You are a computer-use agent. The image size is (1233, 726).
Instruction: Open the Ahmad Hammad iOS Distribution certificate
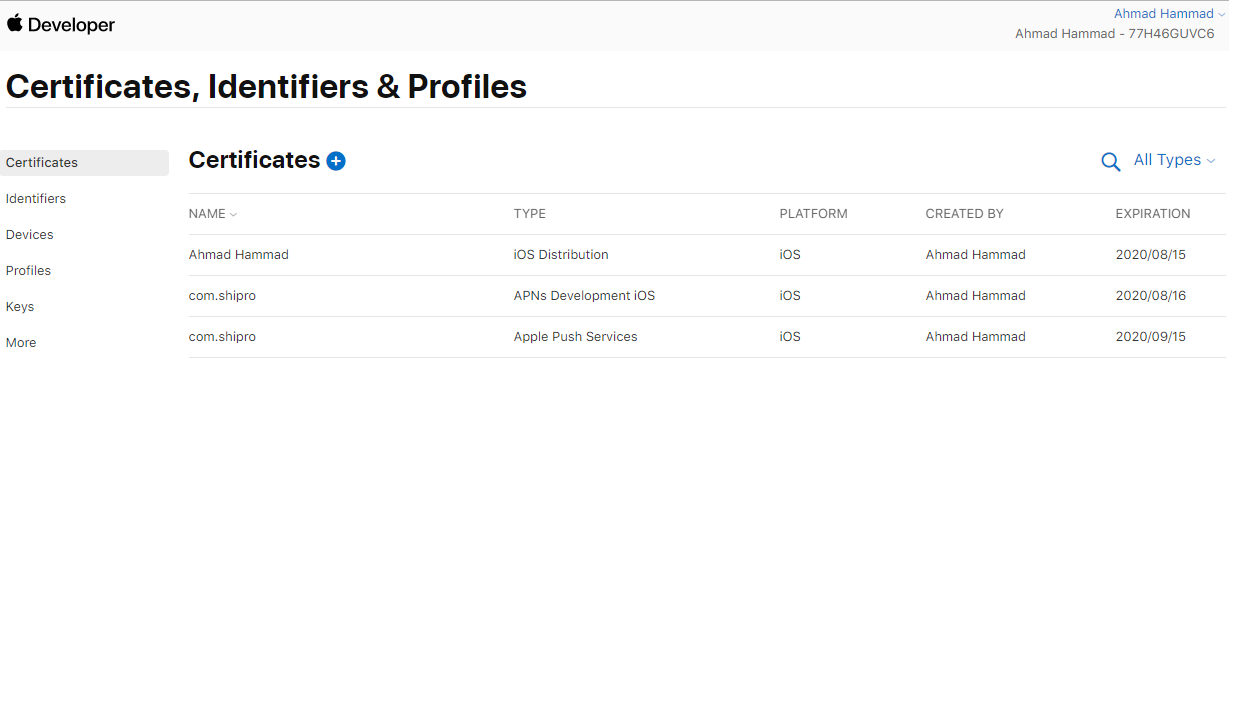coord(239,255)
